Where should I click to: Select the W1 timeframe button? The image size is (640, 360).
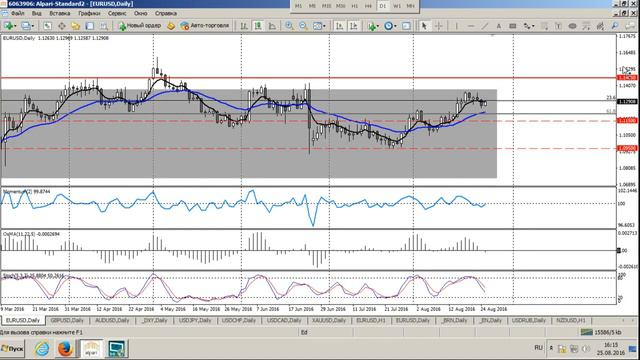coord(397,6)
